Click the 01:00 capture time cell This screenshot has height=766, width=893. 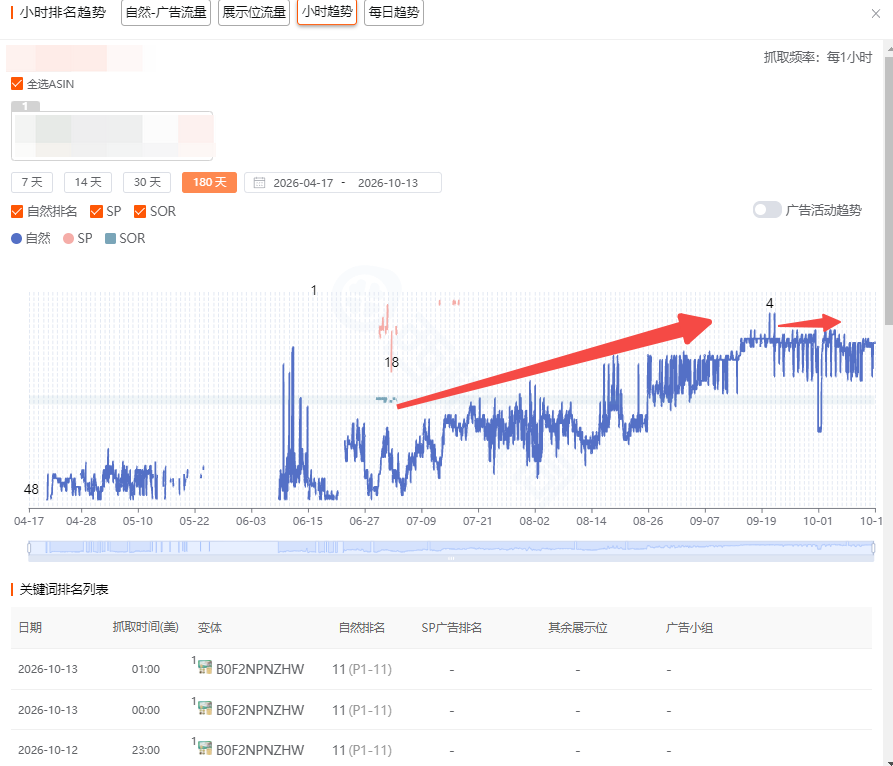pos(146,669)
